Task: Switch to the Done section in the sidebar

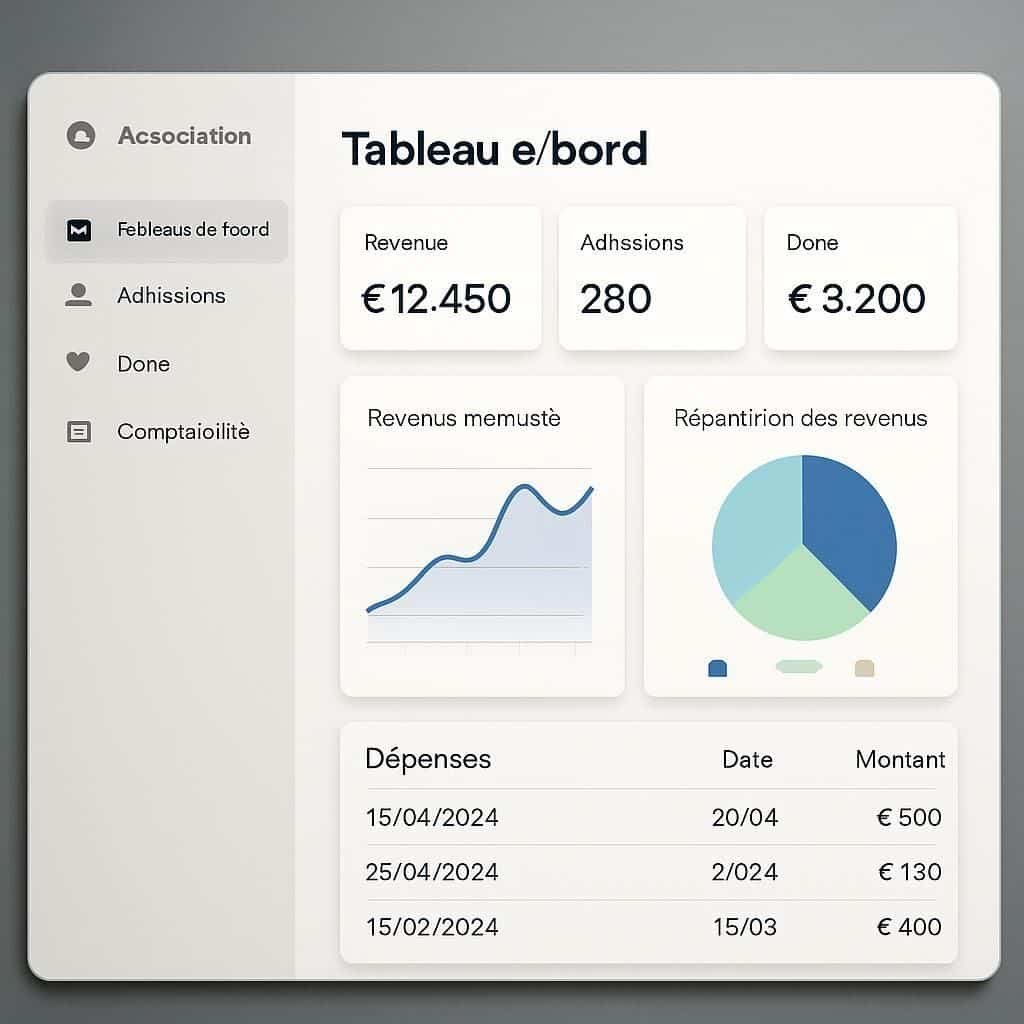Action: pos(143,363)
